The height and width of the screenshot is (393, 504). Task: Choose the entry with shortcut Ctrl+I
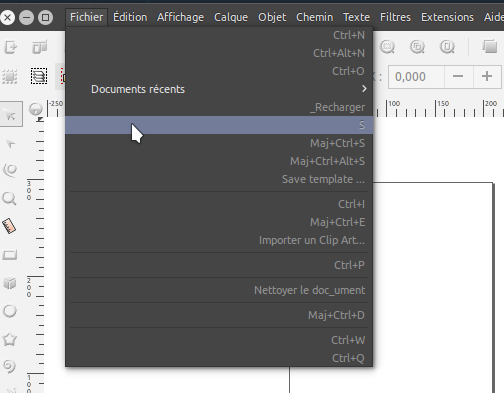tap(219, 204)
